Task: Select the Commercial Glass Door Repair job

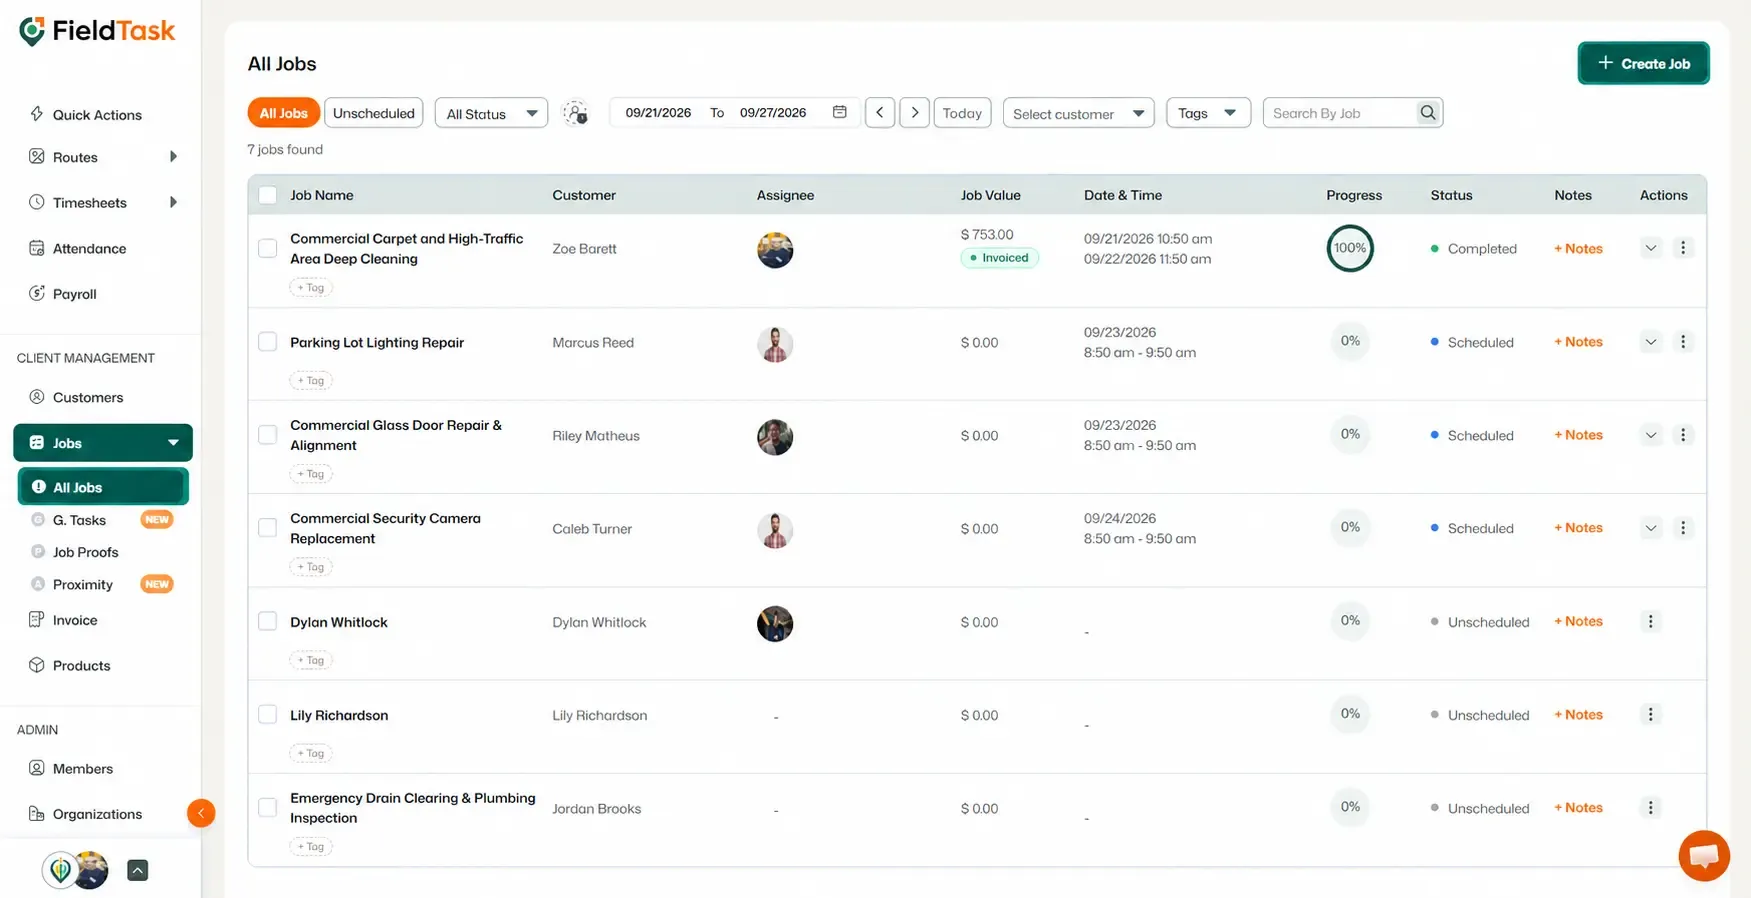Action: [x=268, y=435]
